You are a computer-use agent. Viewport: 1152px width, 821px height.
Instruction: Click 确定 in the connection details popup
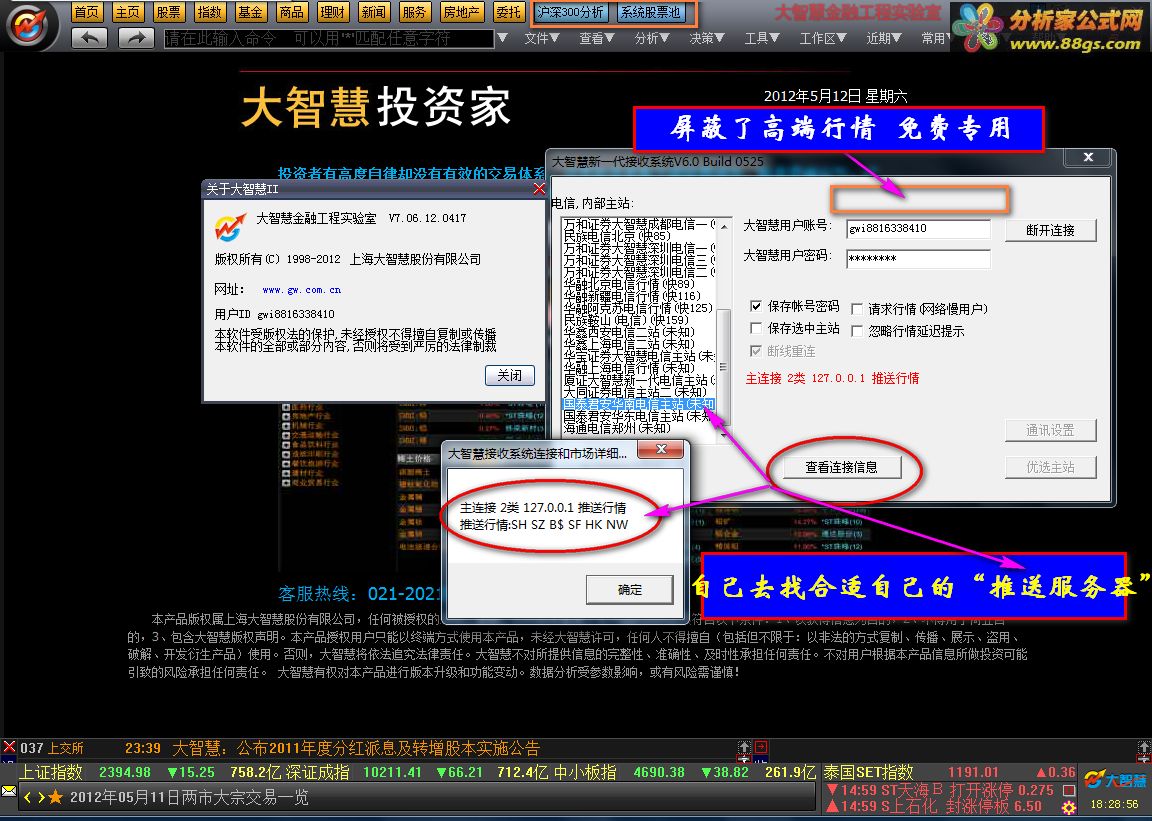pos(630,589)
